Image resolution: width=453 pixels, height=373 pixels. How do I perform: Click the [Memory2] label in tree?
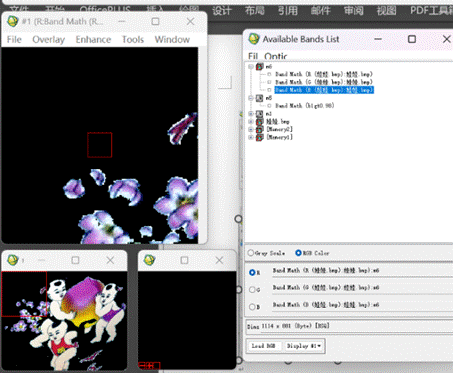coord(279,129)
